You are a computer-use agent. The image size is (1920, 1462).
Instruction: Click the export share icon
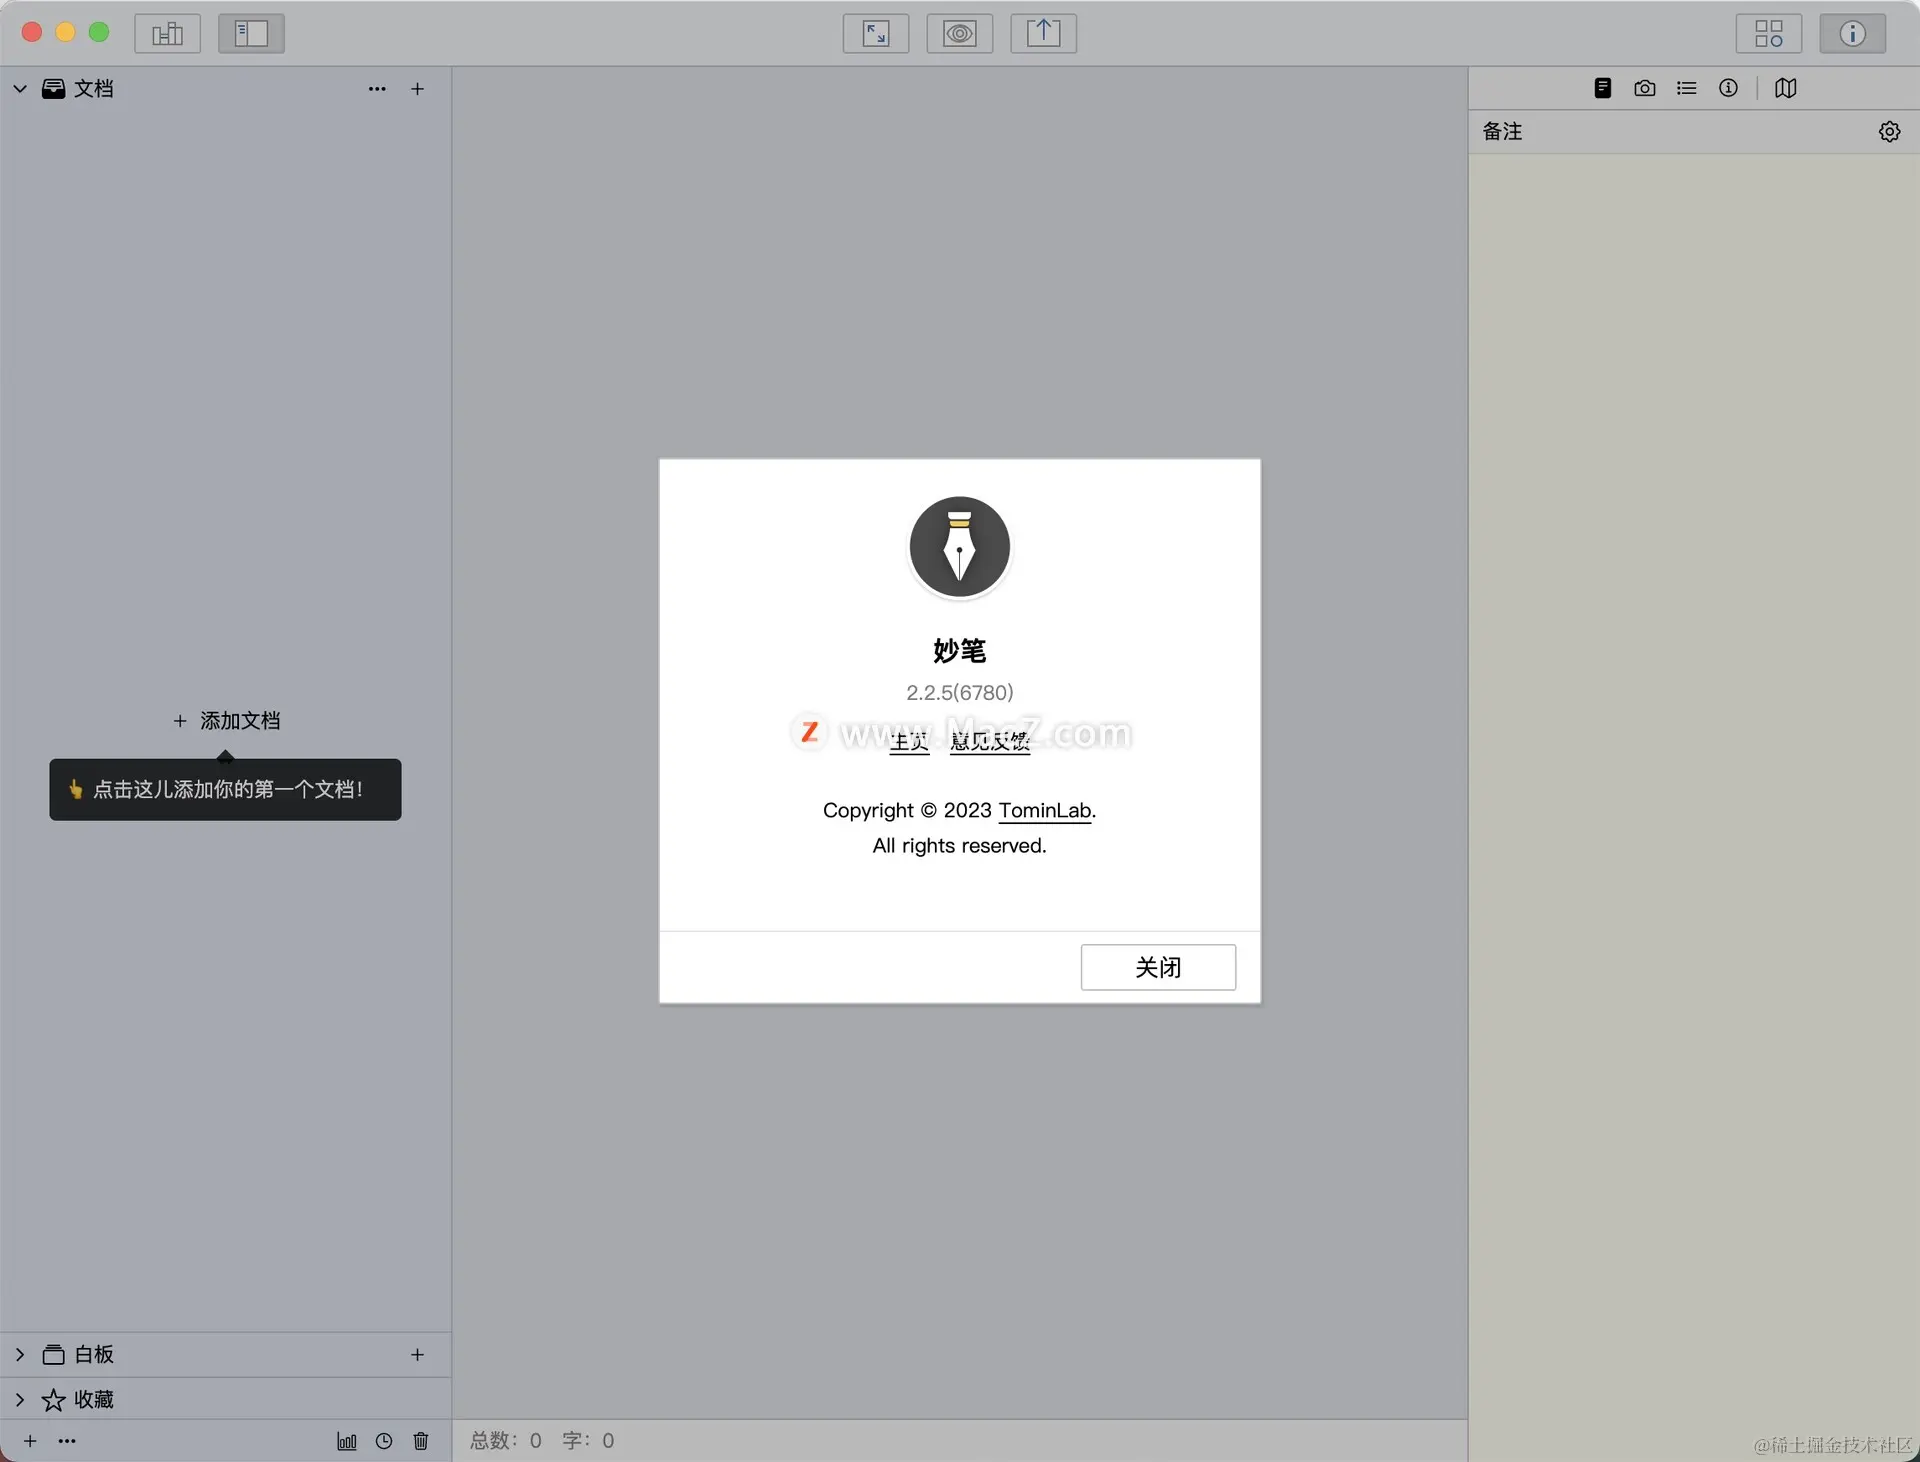coord(1043,34)
